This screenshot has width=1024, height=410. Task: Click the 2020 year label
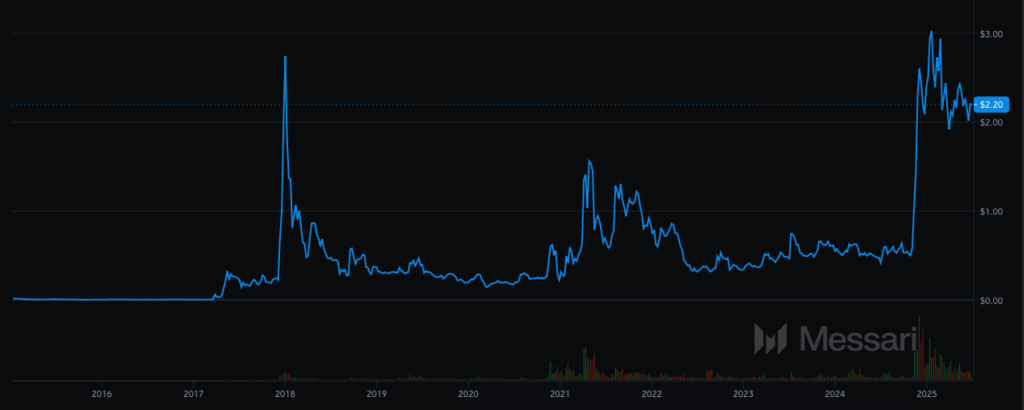468,394
